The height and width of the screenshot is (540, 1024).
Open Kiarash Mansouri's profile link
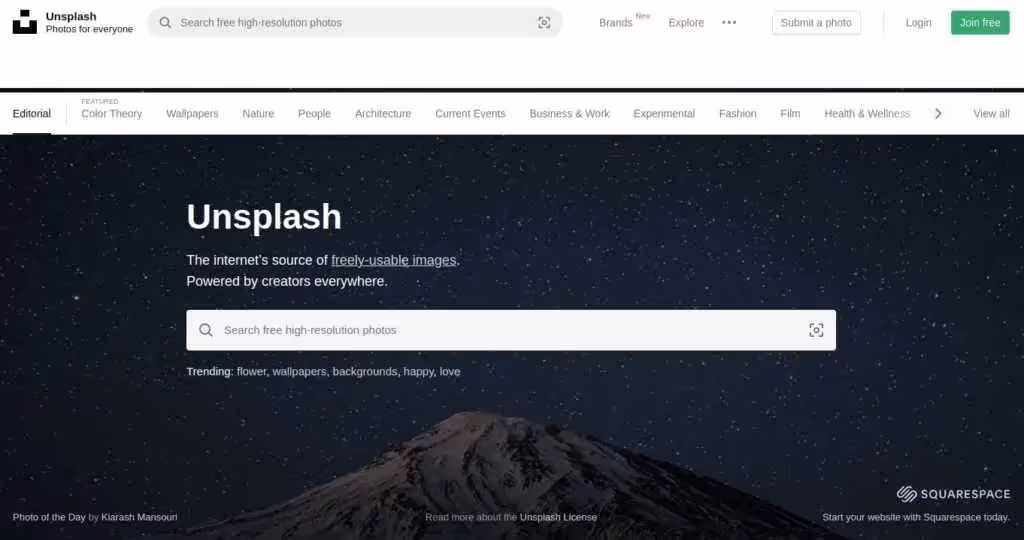point(139,517)
